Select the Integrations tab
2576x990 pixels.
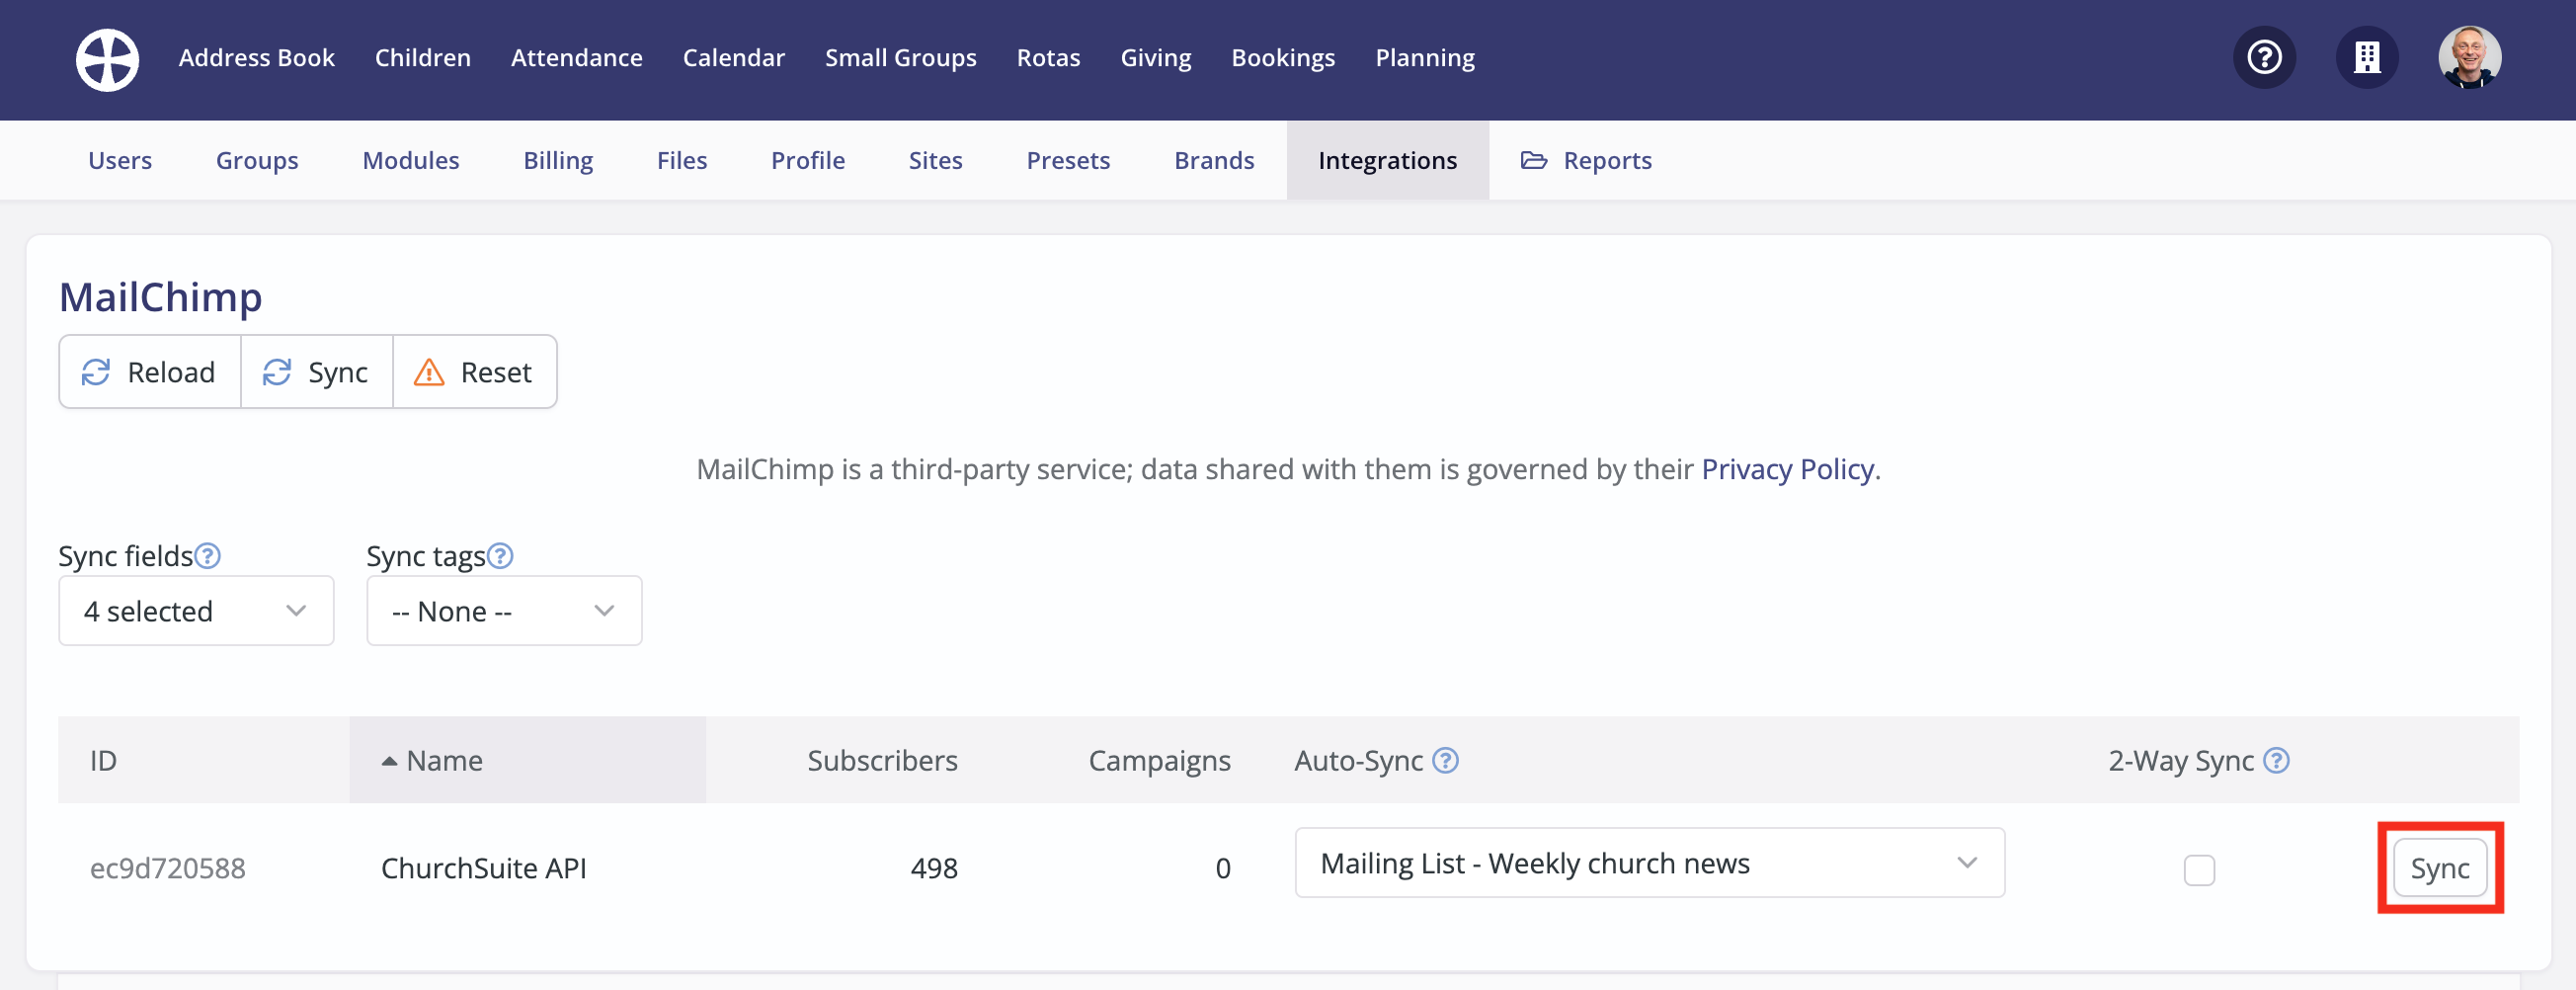(1387, 160)
